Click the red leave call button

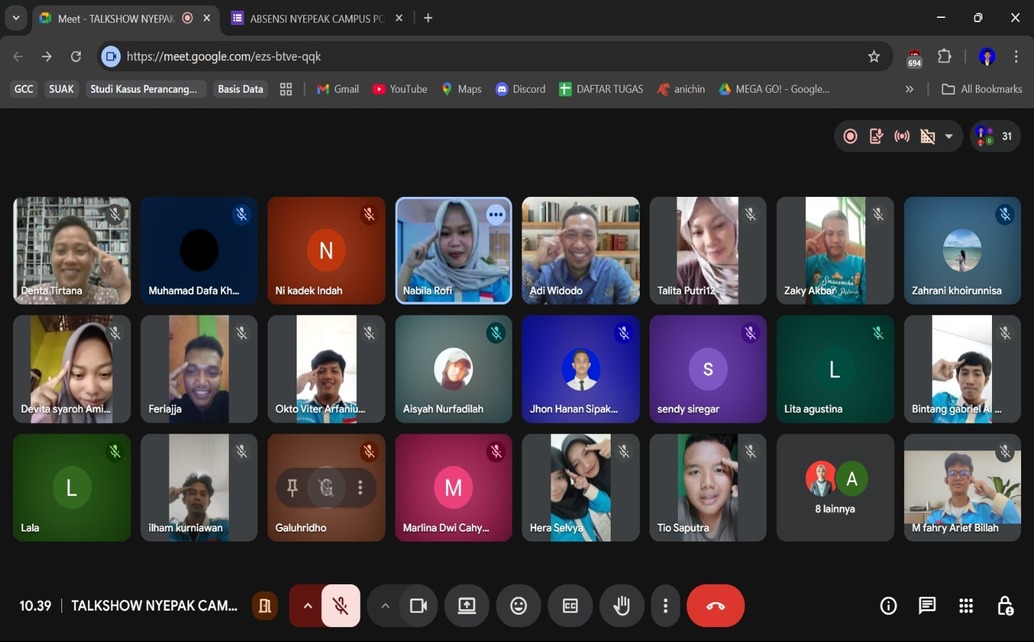[715, 606]
